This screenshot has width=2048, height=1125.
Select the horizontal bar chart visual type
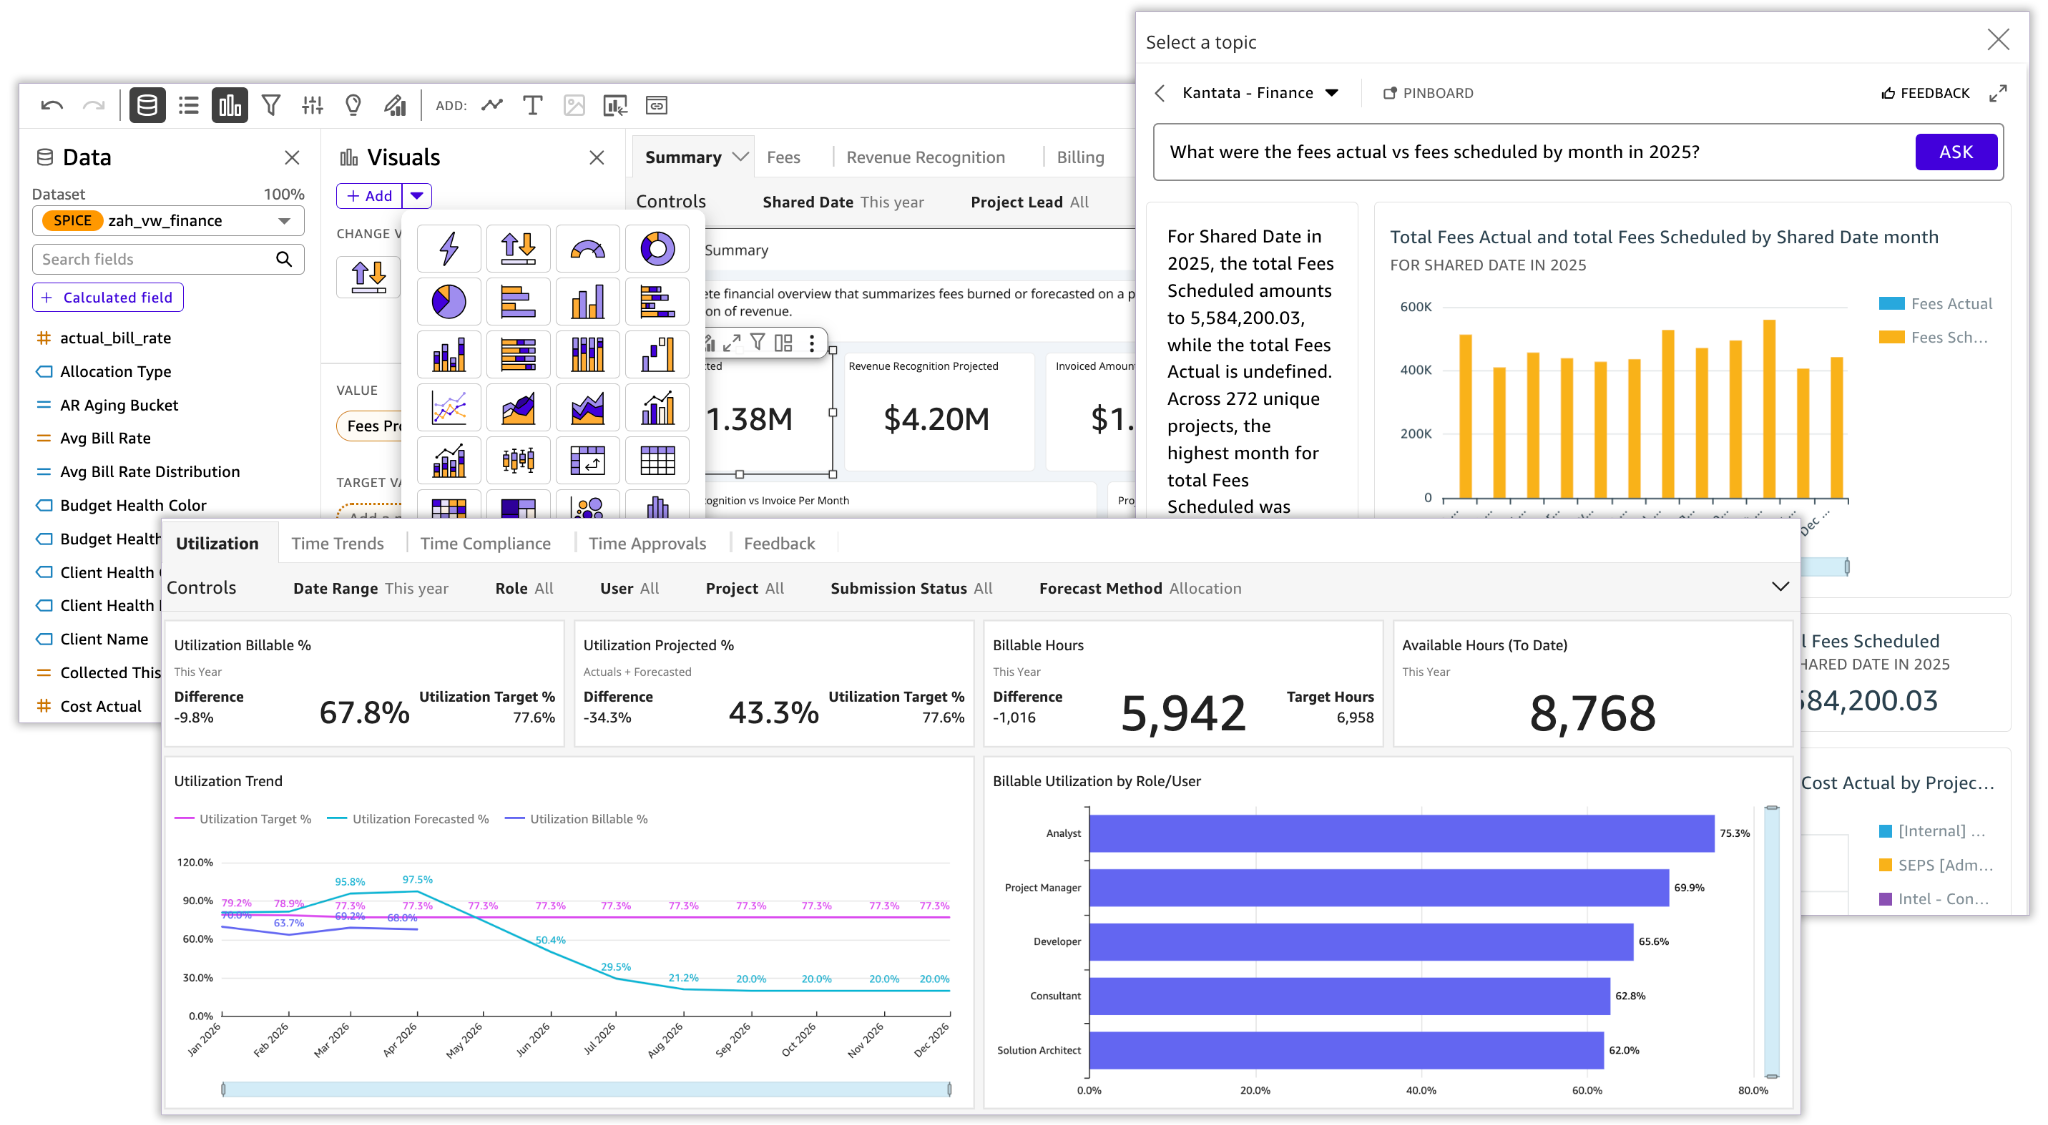(x=518, y=301)
